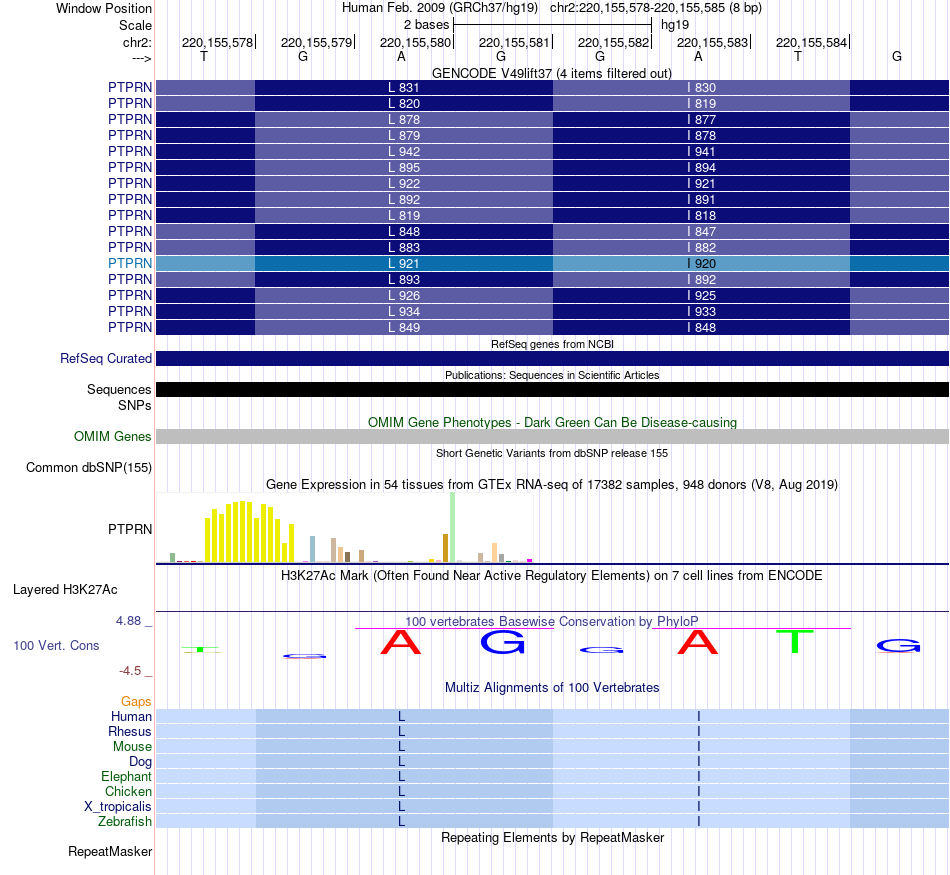Viewport: 950px width, 875px height.
Task: Click the PTPRN transcript row with L 942
Action: [552, 151]
